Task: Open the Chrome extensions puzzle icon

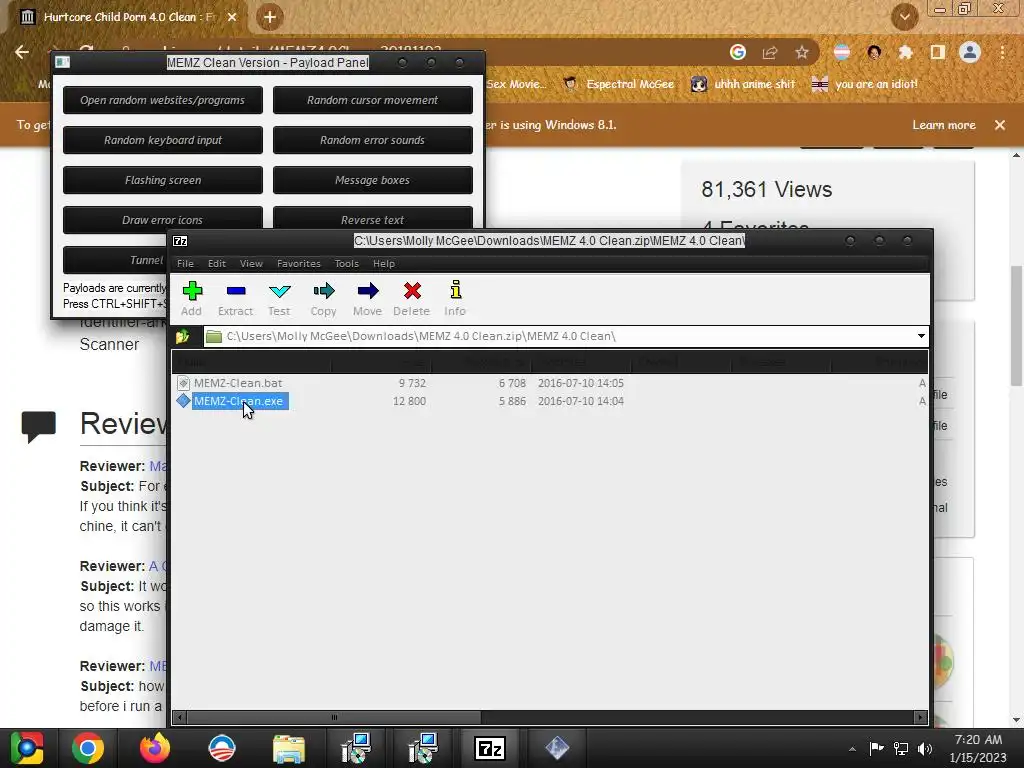Action: tap(905, 52)
